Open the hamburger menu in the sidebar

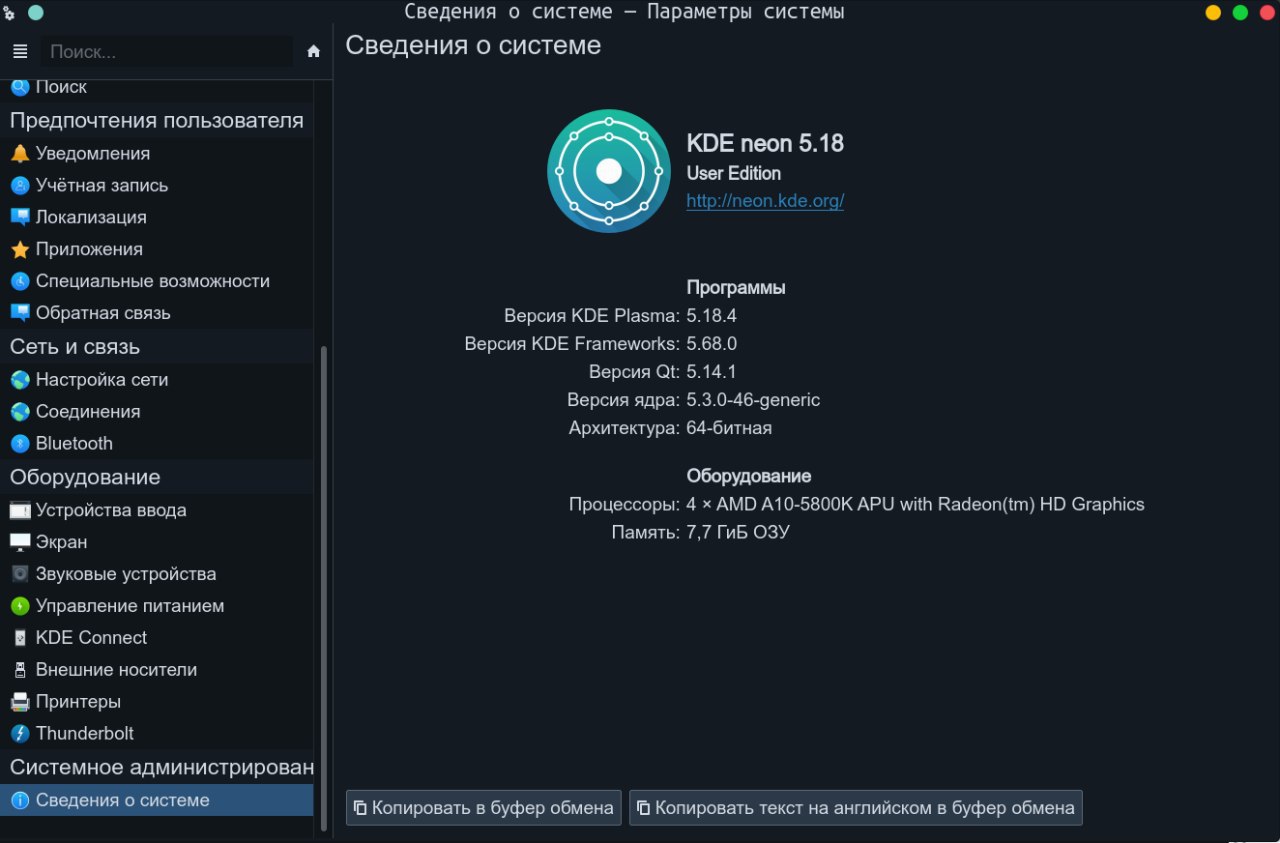pyautogui.click(x=20, y=51)
